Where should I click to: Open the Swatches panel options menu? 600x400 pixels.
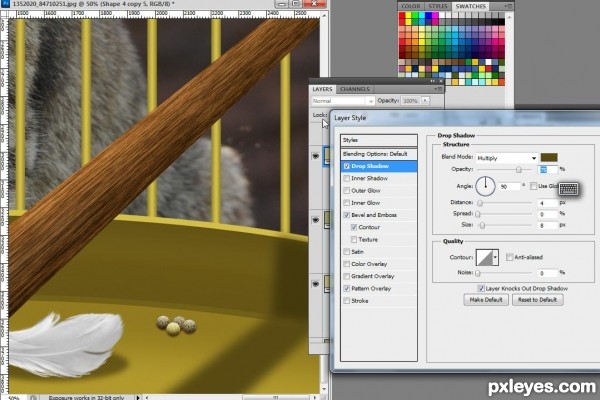click(508, 6)
